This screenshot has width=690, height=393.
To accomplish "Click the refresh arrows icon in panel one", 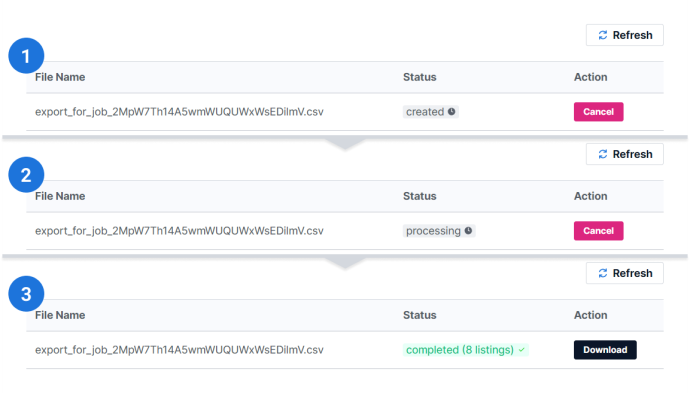I will [603, 35].
